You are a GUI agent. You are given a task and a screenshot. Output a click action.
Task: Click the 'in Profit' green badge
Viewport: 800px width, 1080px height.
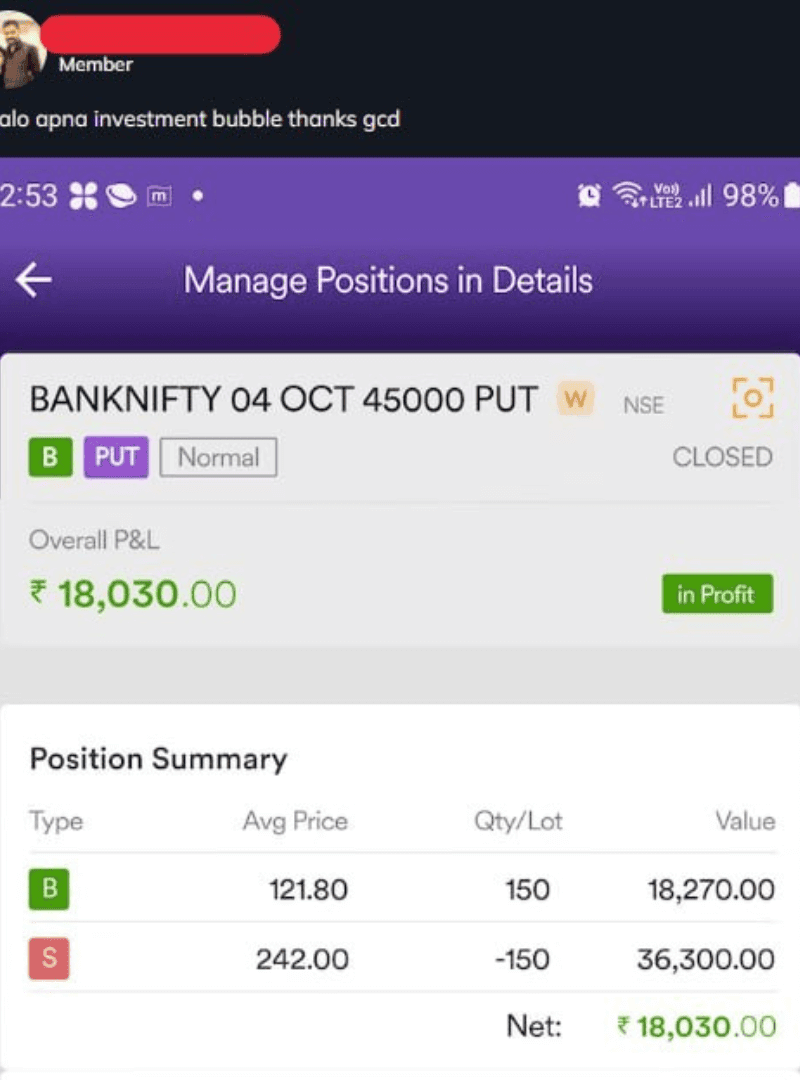716,594
